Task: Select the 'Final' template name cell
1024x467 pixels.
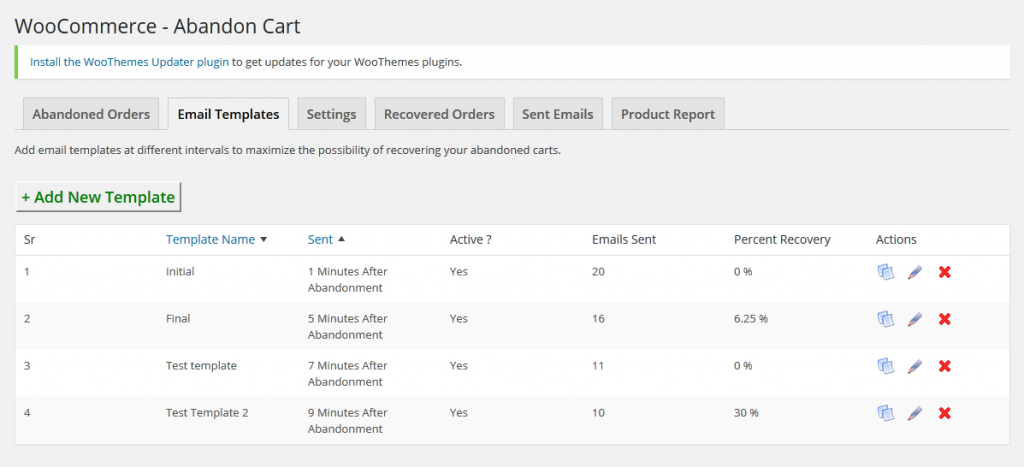Action: [x=178, y=319]
